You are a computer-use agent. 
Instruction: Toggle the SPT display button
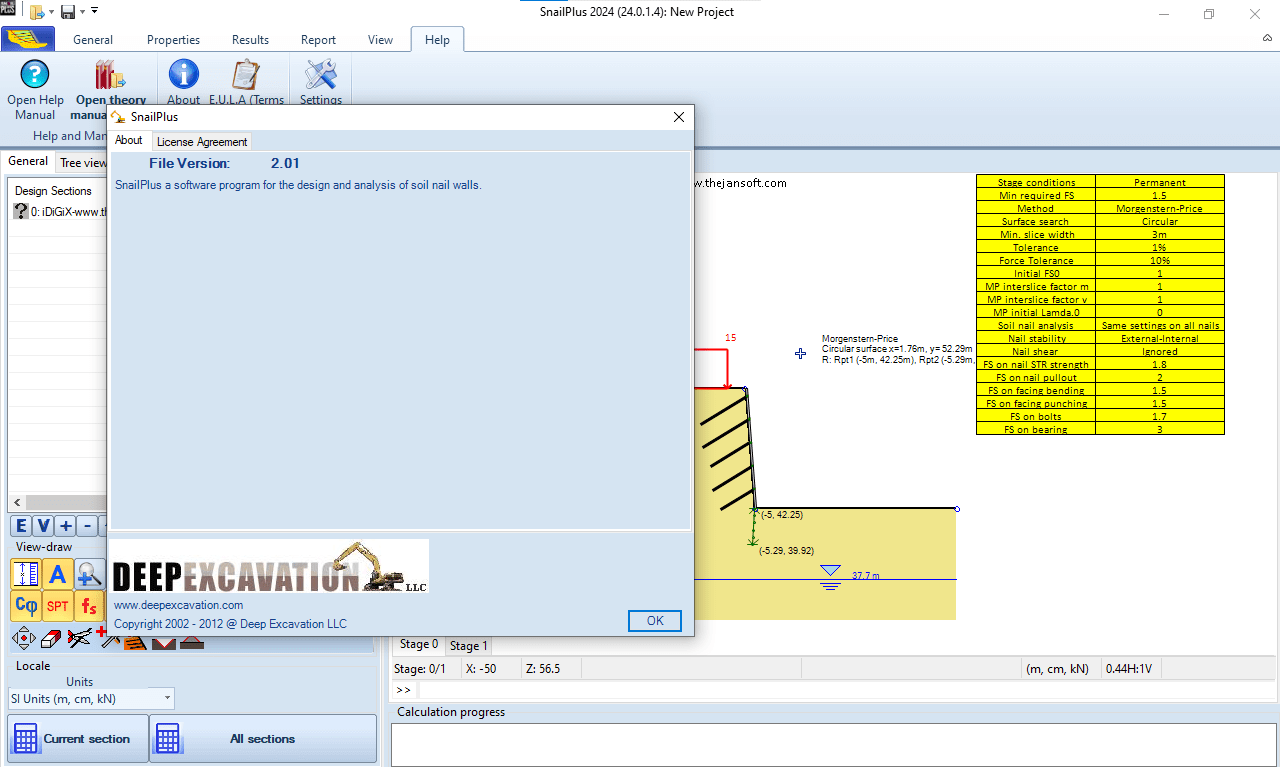[58, 606]
